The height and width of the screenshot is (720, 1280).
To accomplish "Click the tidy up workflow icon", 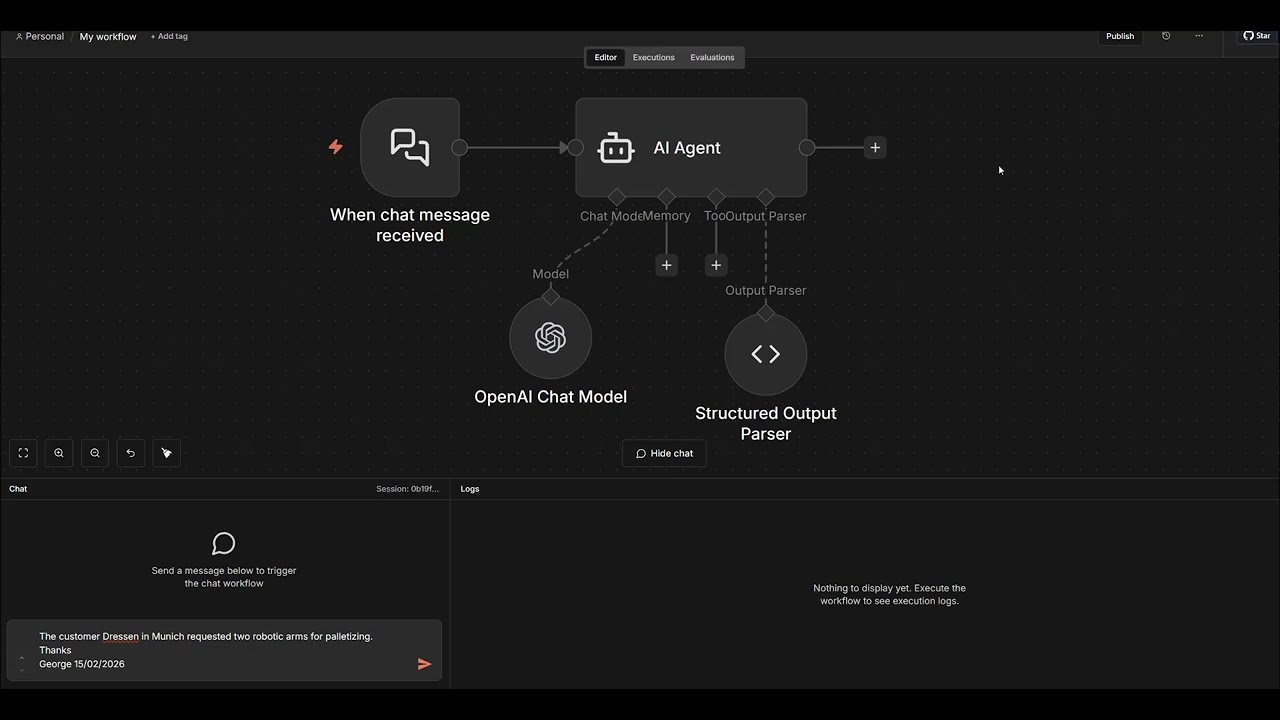I will pyautogui.click(x=166, y=453).
